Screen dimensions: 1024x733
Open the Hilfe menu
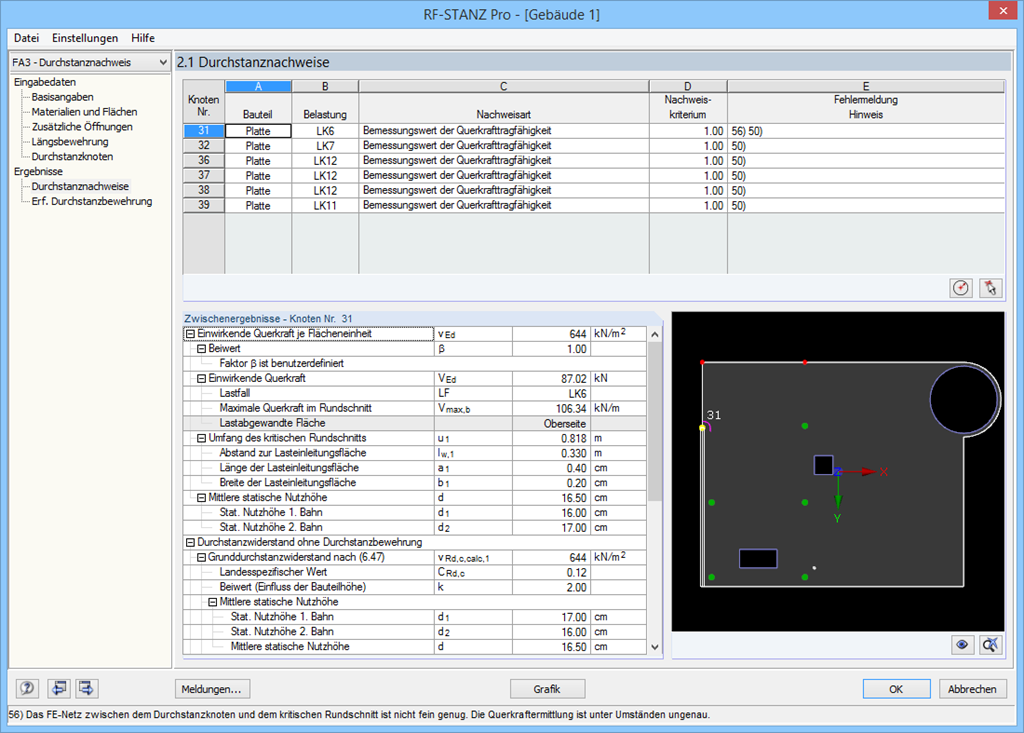[x=143, y=38]
